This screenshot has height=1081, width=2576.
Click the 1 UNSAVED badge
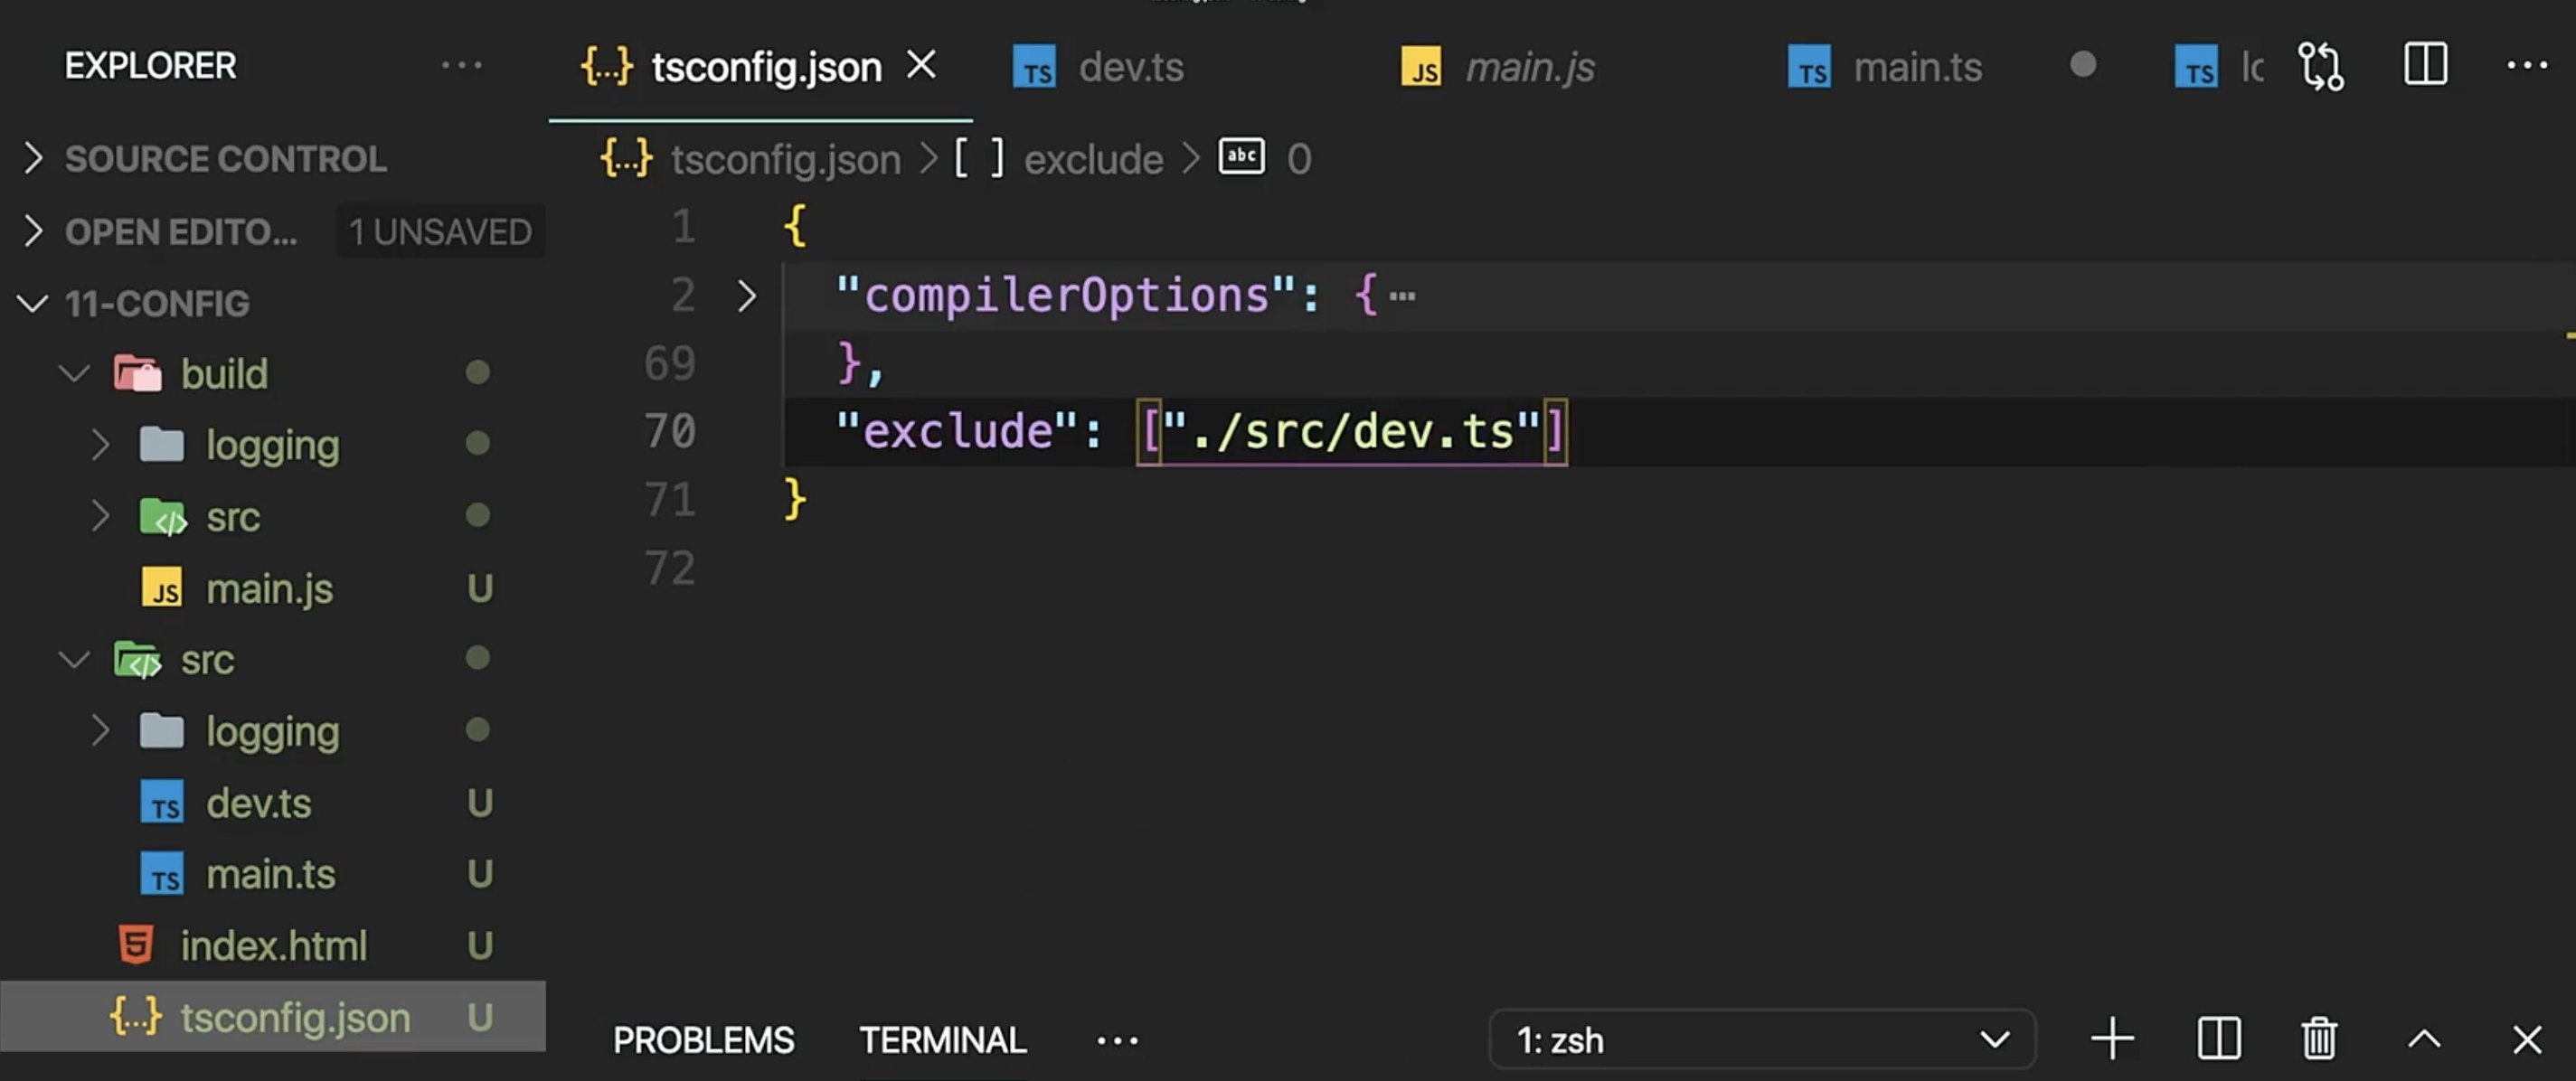pyautogui.click(x=440, y=232)
